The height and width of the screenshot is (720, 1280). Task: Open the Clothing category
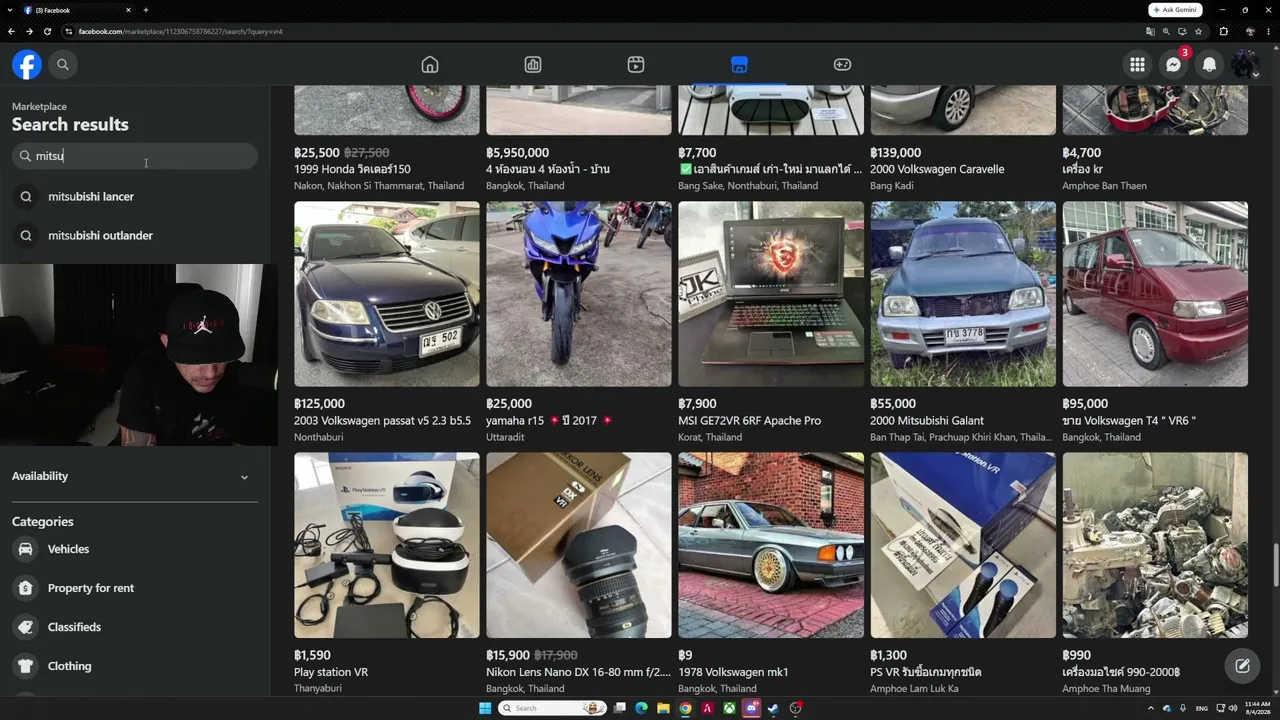click(x=135, y=666)
